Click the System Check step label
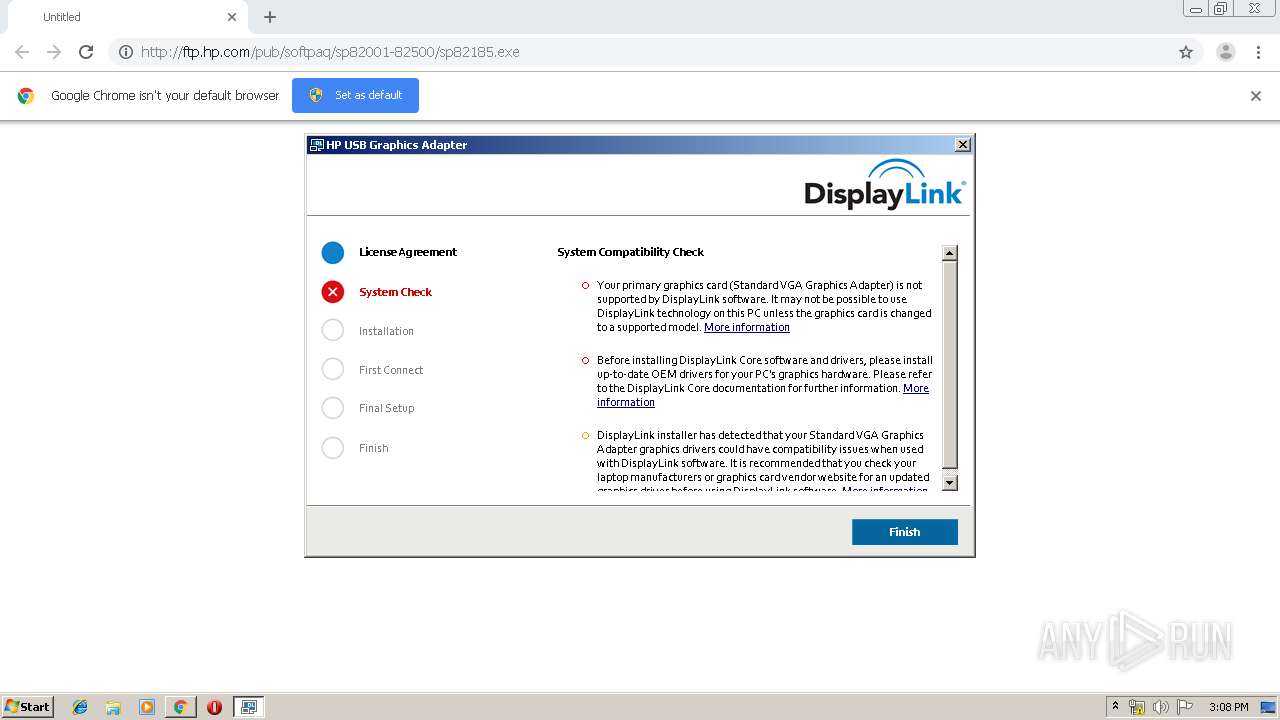Image resolution: width=1280 pixels, height=720 pixels. (396, 292)
